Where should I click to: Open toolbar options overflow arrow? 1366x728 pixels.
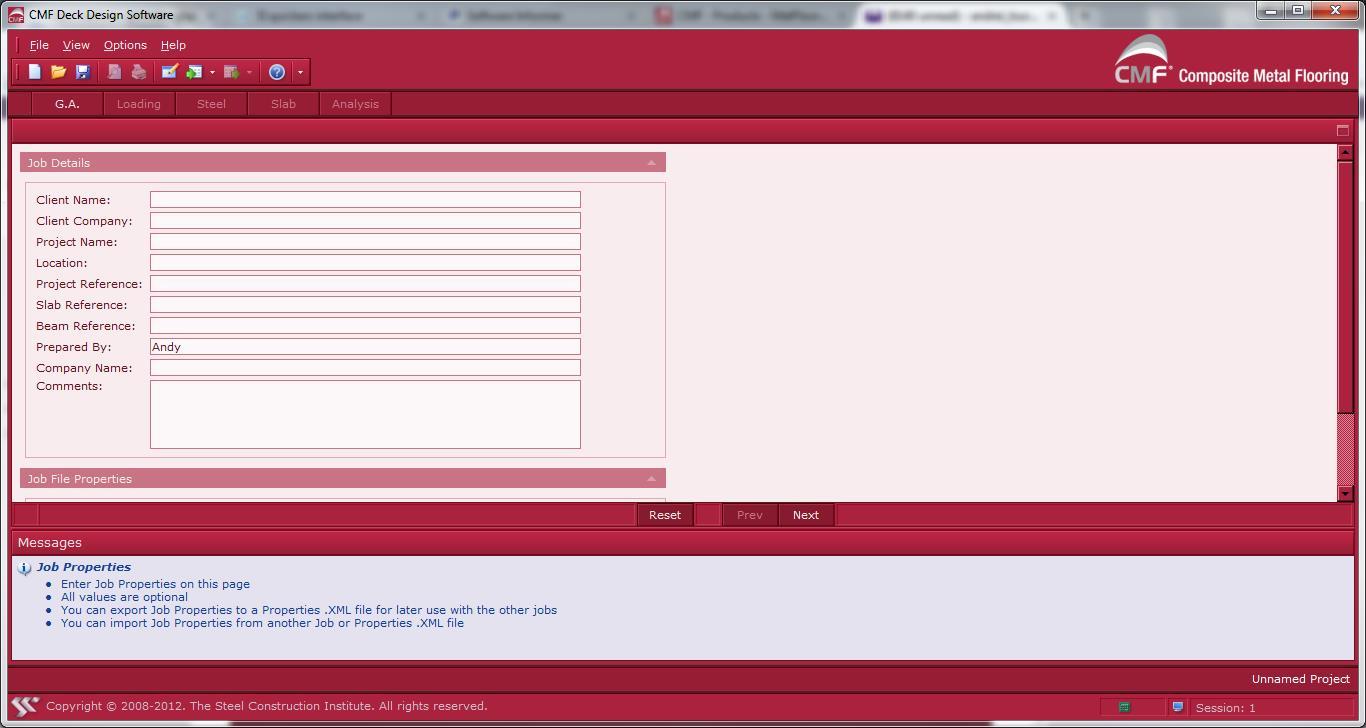pos(300,72)
